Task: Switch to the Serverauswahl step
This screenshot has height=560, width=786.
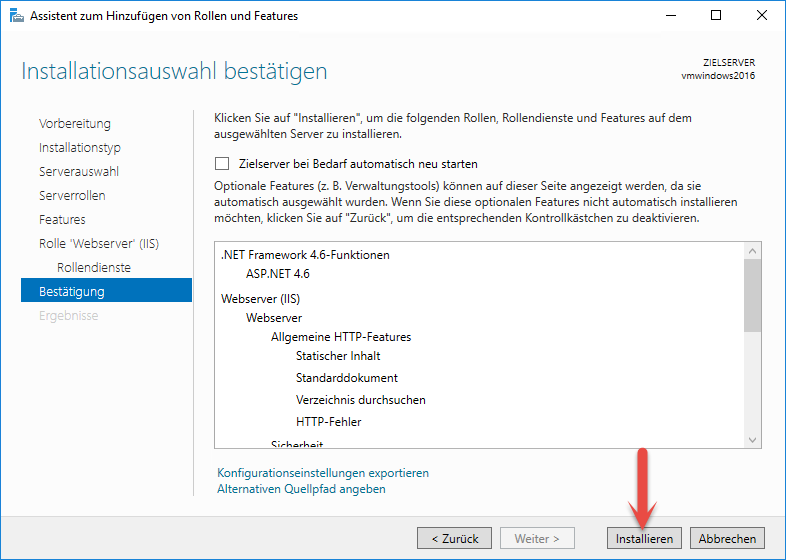Action: 79,172
